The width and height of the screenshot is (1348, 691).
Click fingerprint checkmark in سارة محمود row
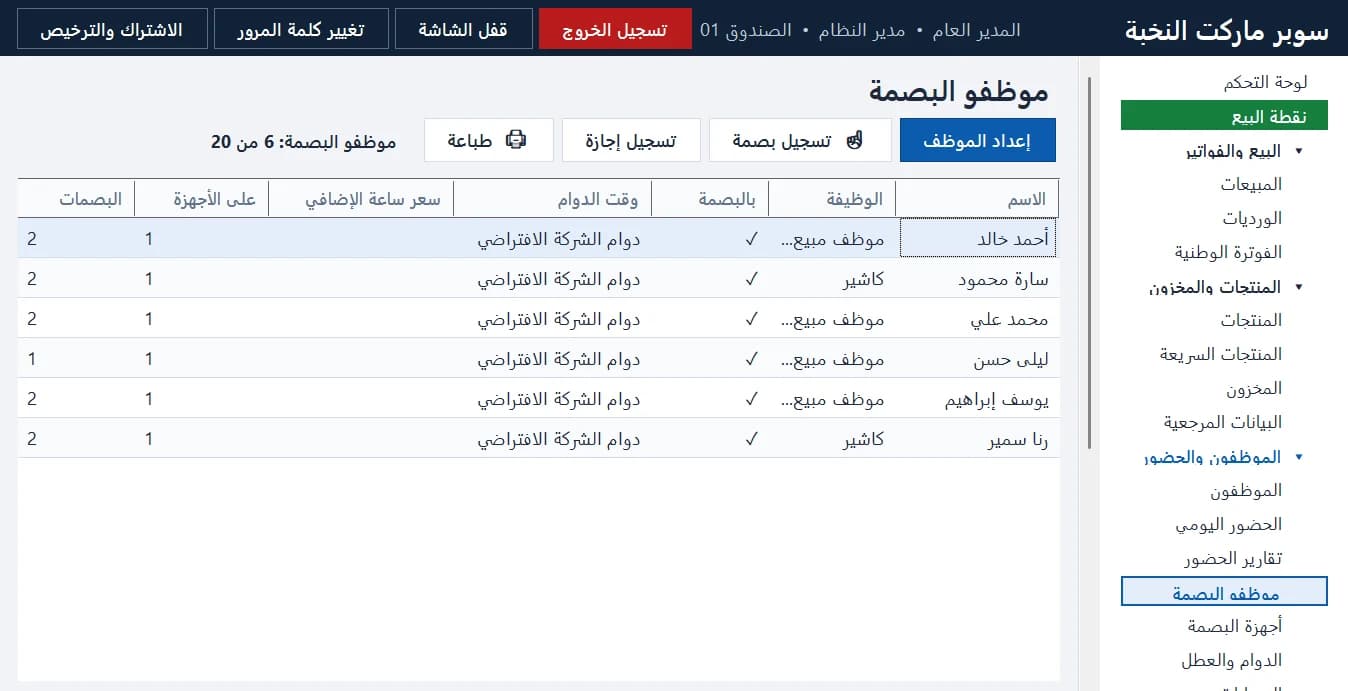click(x=751, y=279)
